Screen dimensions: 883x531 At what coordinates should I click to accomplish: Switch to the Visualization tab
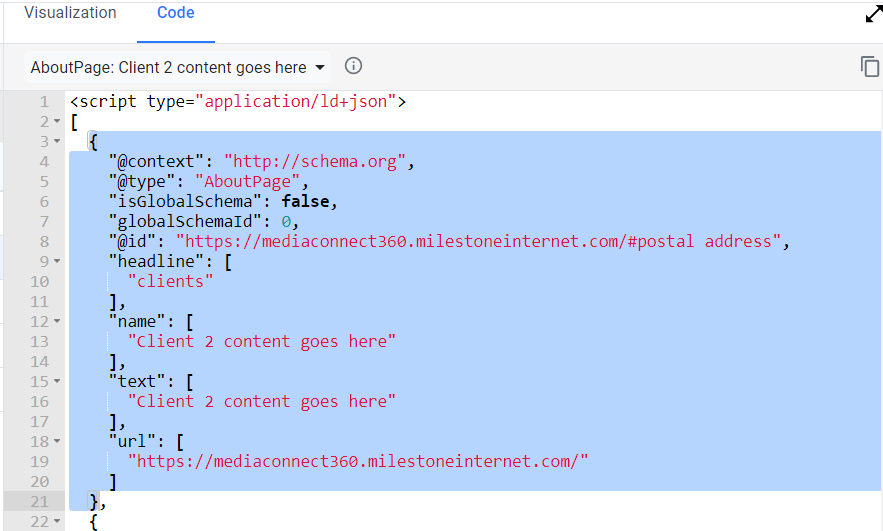tap(70, 13)
